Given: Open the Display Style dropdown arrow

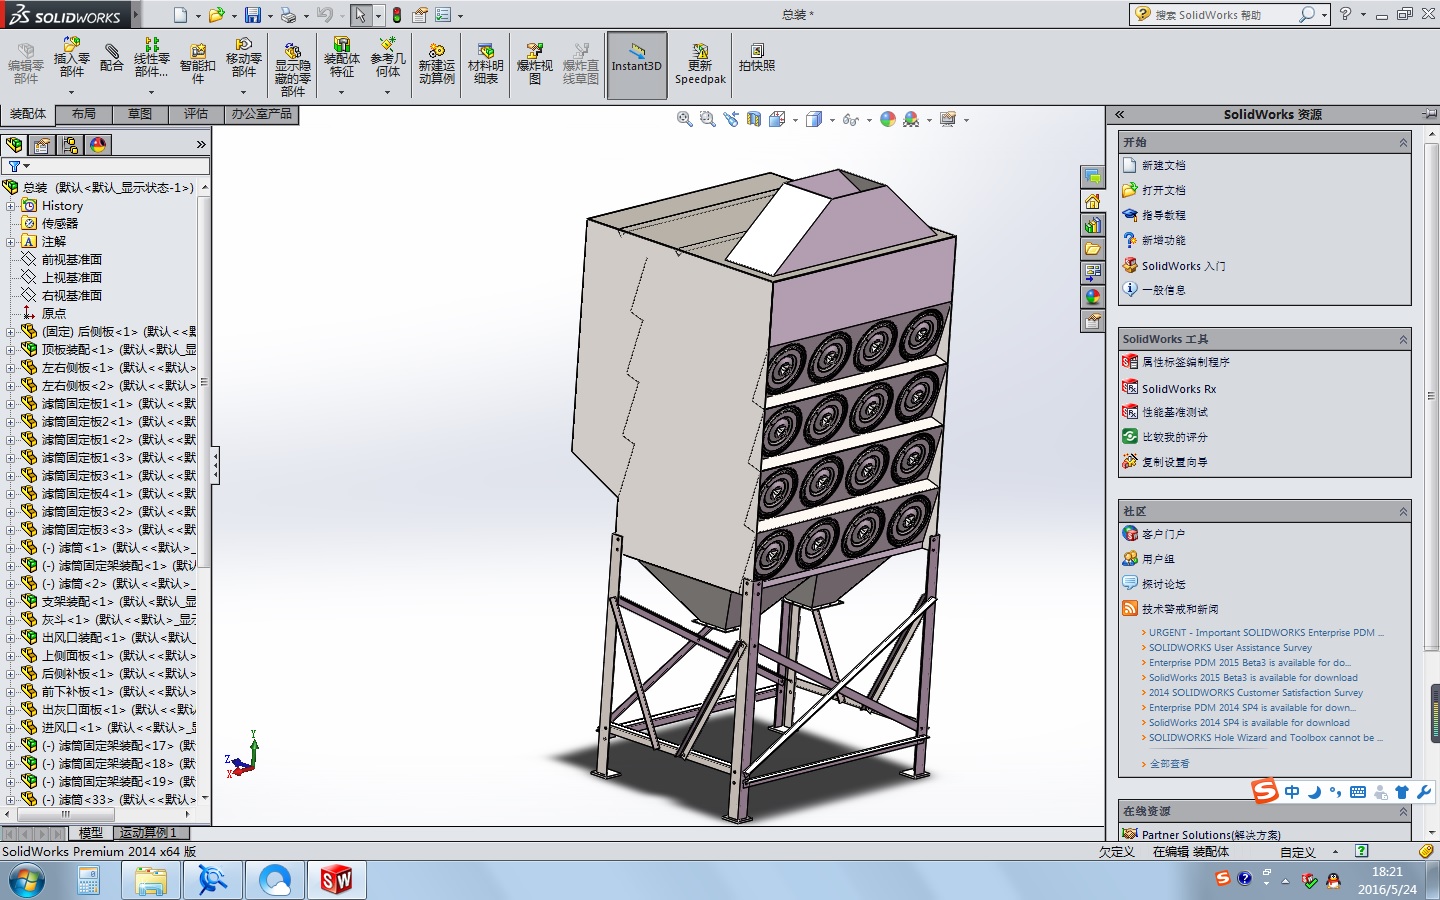Looking at the screenshot, I should 832,120.
